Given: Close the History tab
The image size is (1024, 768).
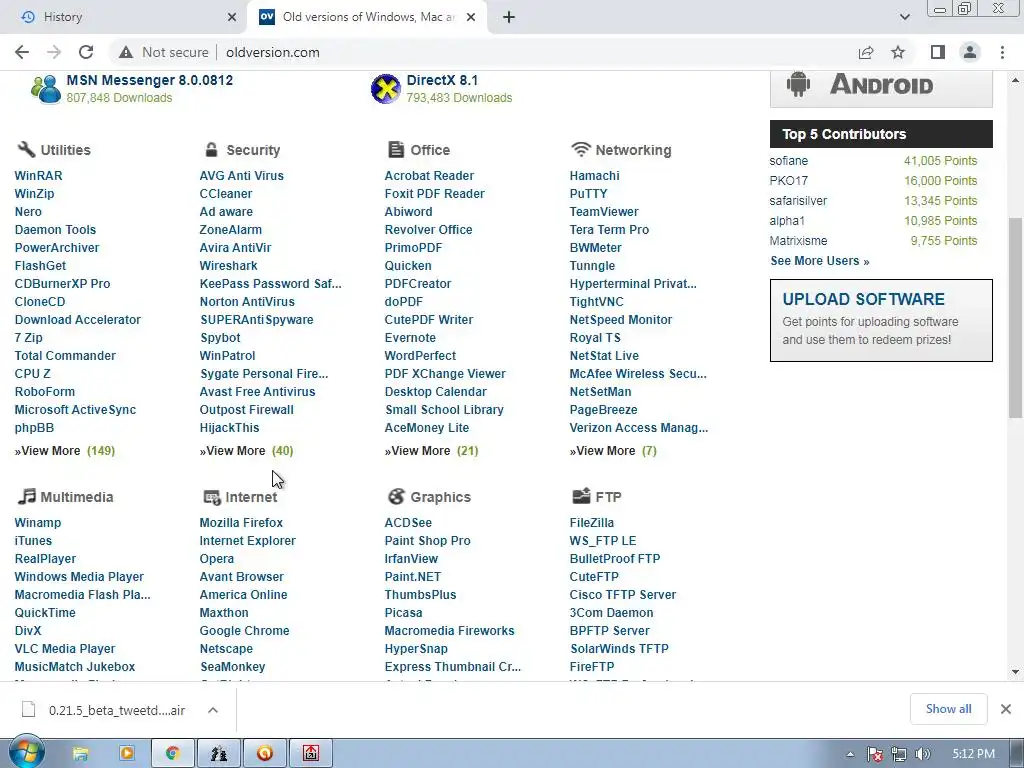Looking at the screenshot, I should [232, 17].
